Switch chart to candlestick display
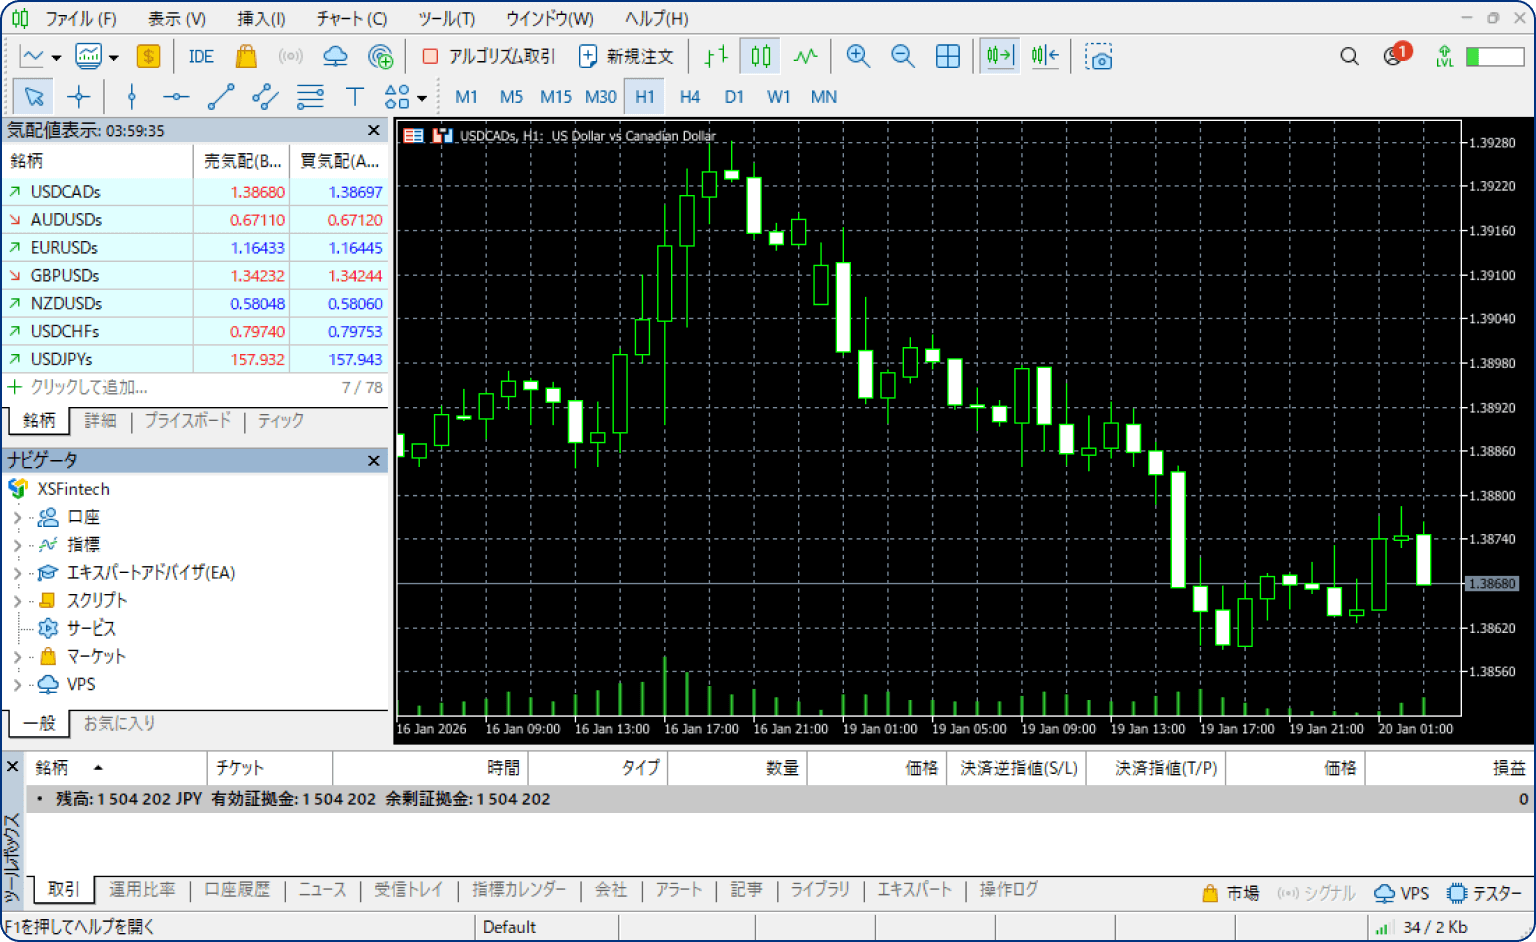 [761, 57]
